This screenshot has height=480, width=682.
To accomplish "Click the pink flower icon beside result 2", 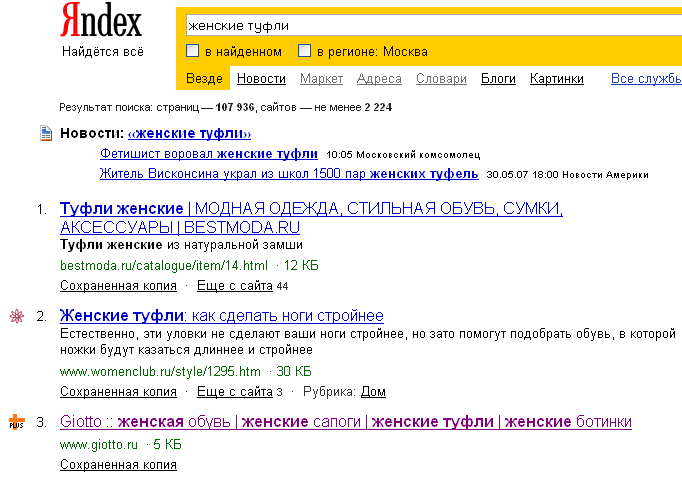I will (17, 316).
